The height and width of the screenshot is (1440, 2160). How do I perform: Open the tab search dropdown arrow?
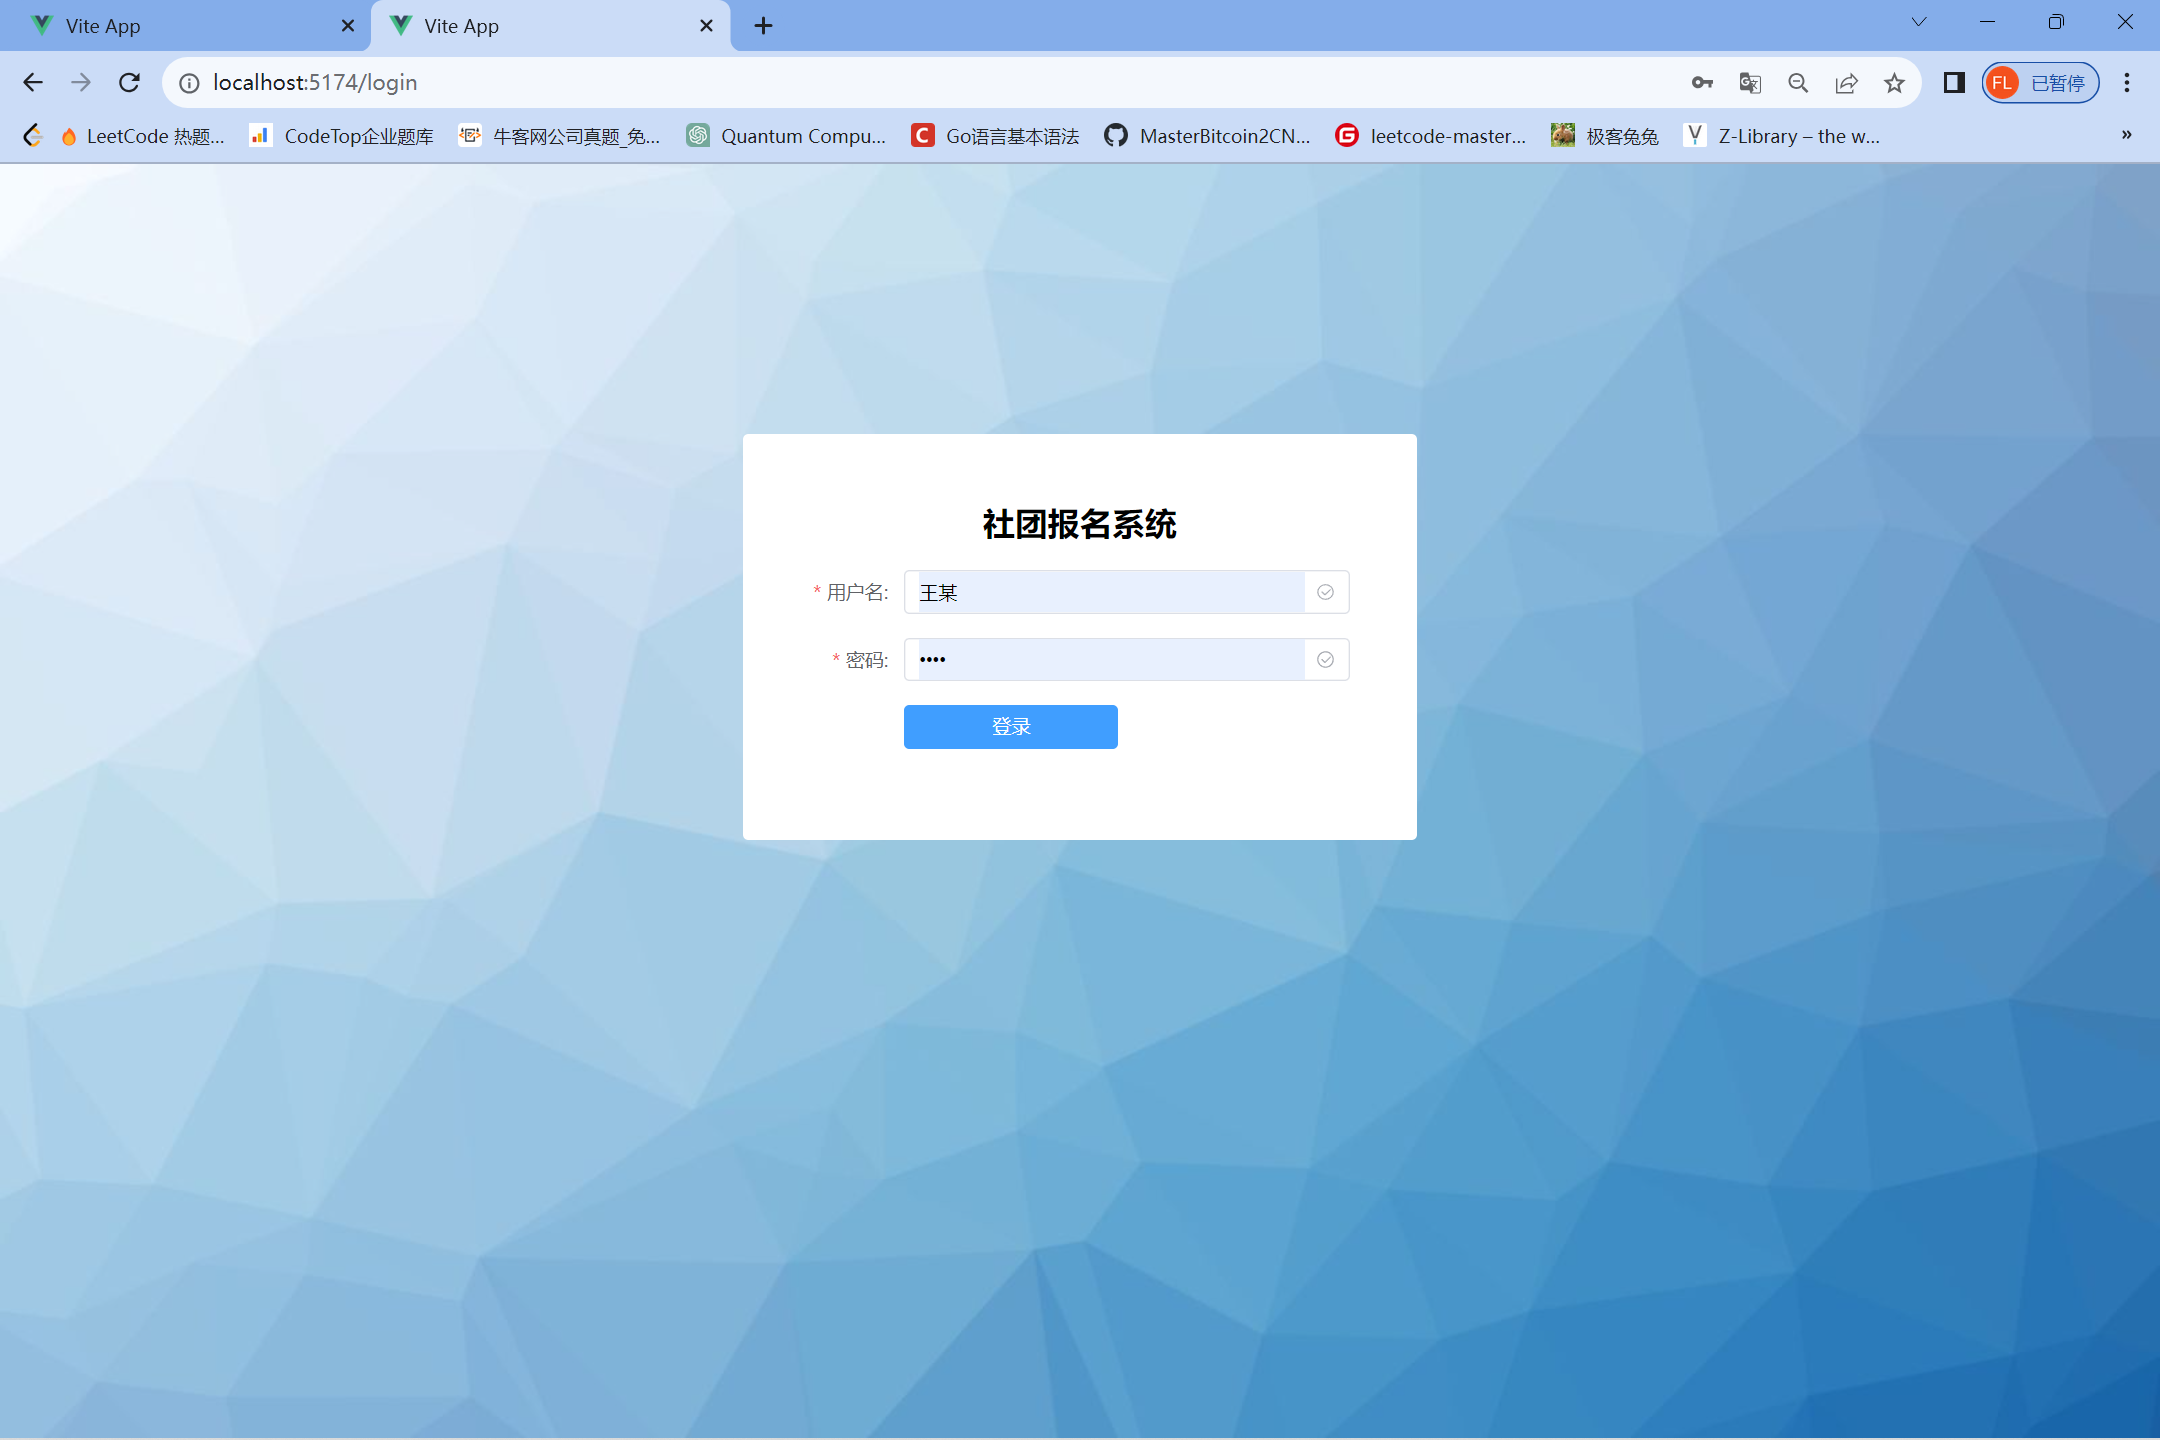pos(1919,23)
